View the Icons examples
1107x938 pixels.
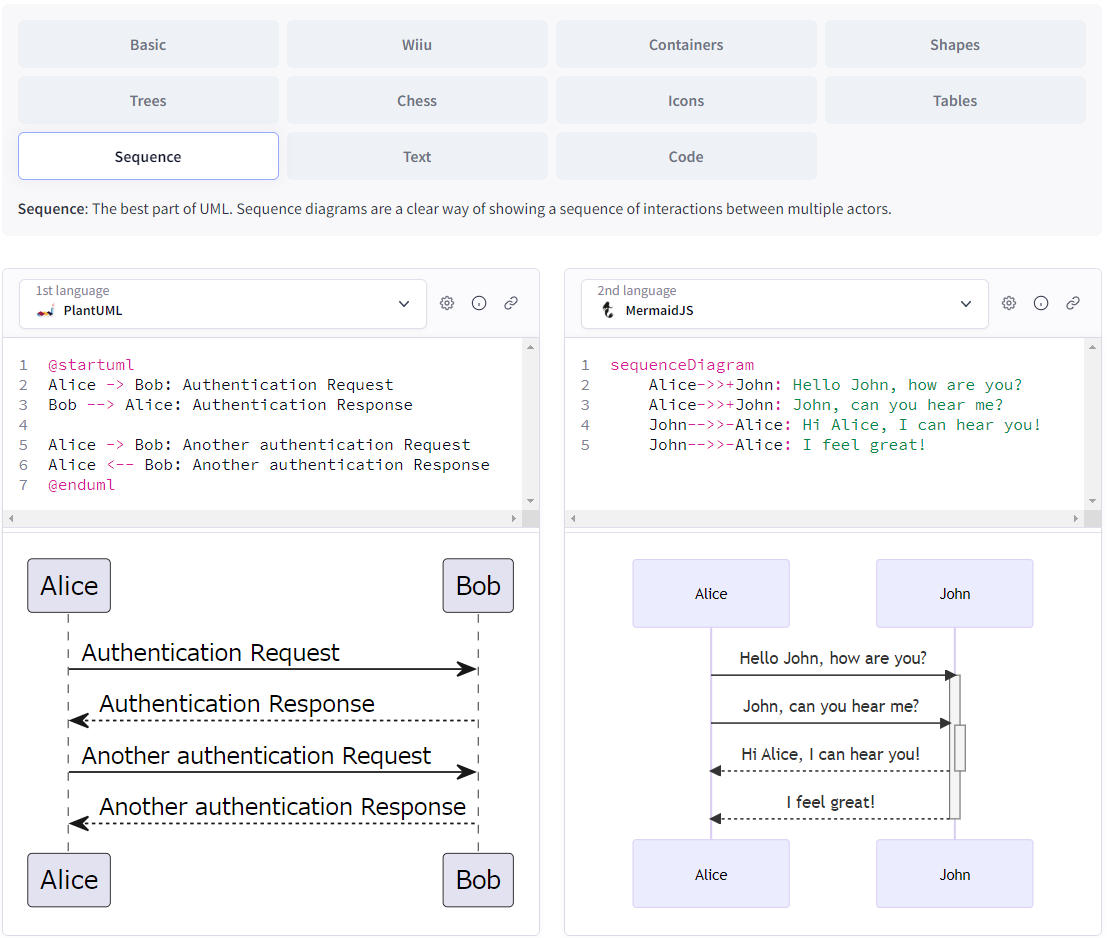click(686, 100)
